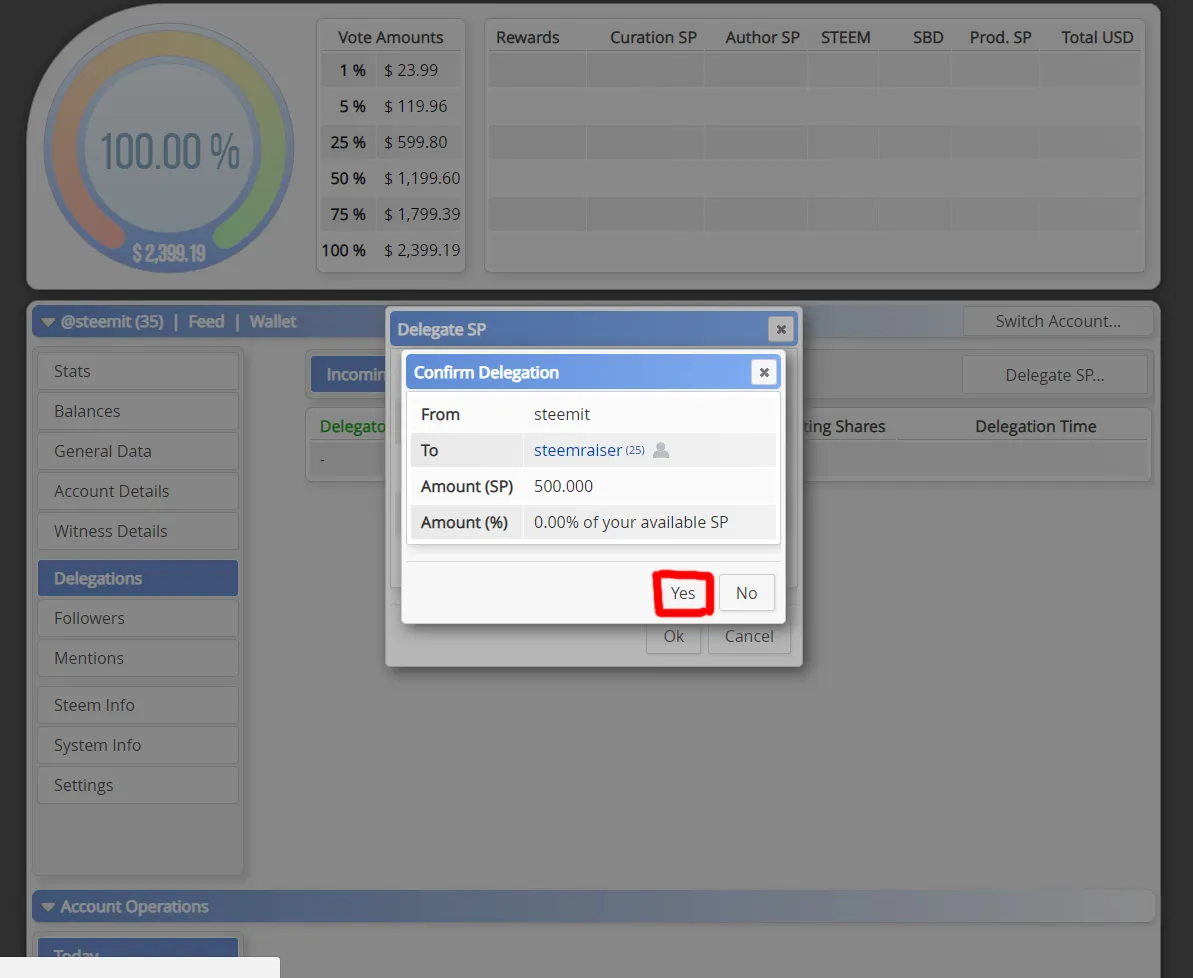
Task: Open the Stats section
Action: coord(138,371)
